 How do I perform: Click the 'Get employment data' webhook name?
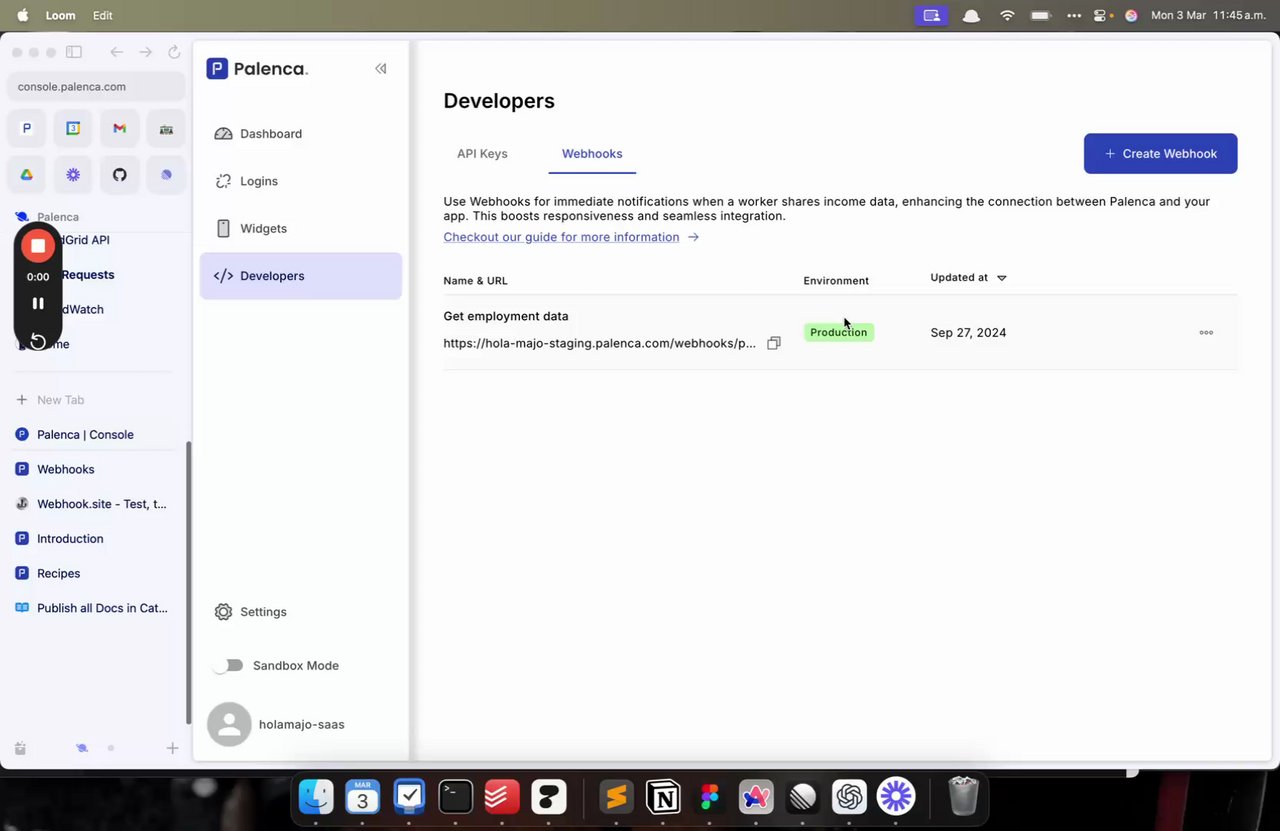(x=506, y=316)
